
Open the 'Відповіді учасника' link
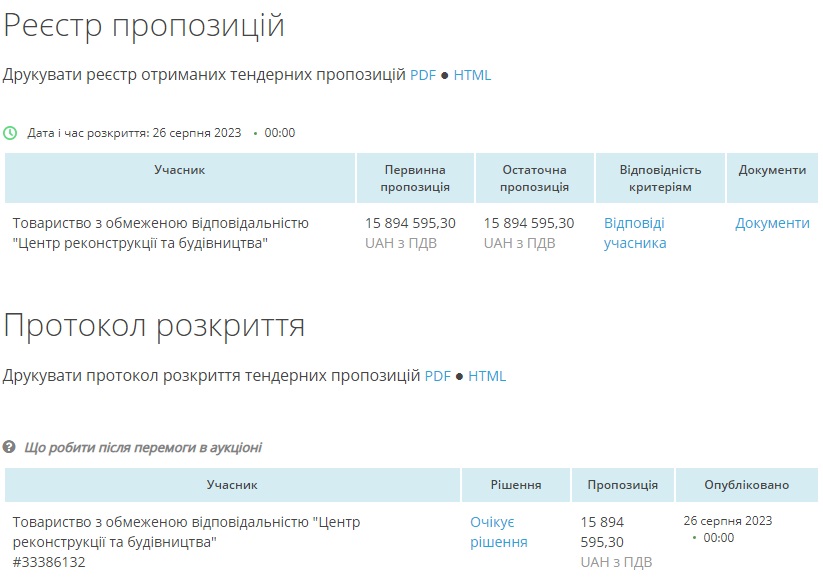tap(635, 233)
